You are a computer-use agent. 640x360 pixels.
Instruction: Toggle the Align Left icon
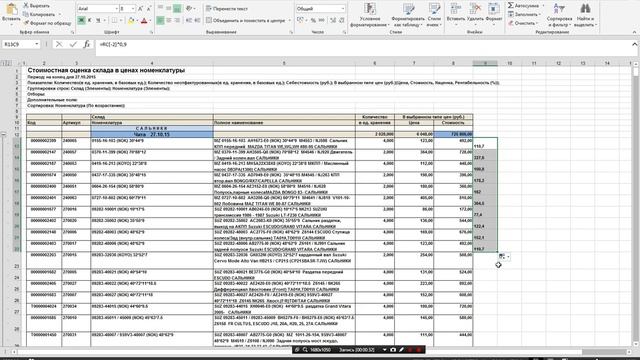tap(160, 20)
